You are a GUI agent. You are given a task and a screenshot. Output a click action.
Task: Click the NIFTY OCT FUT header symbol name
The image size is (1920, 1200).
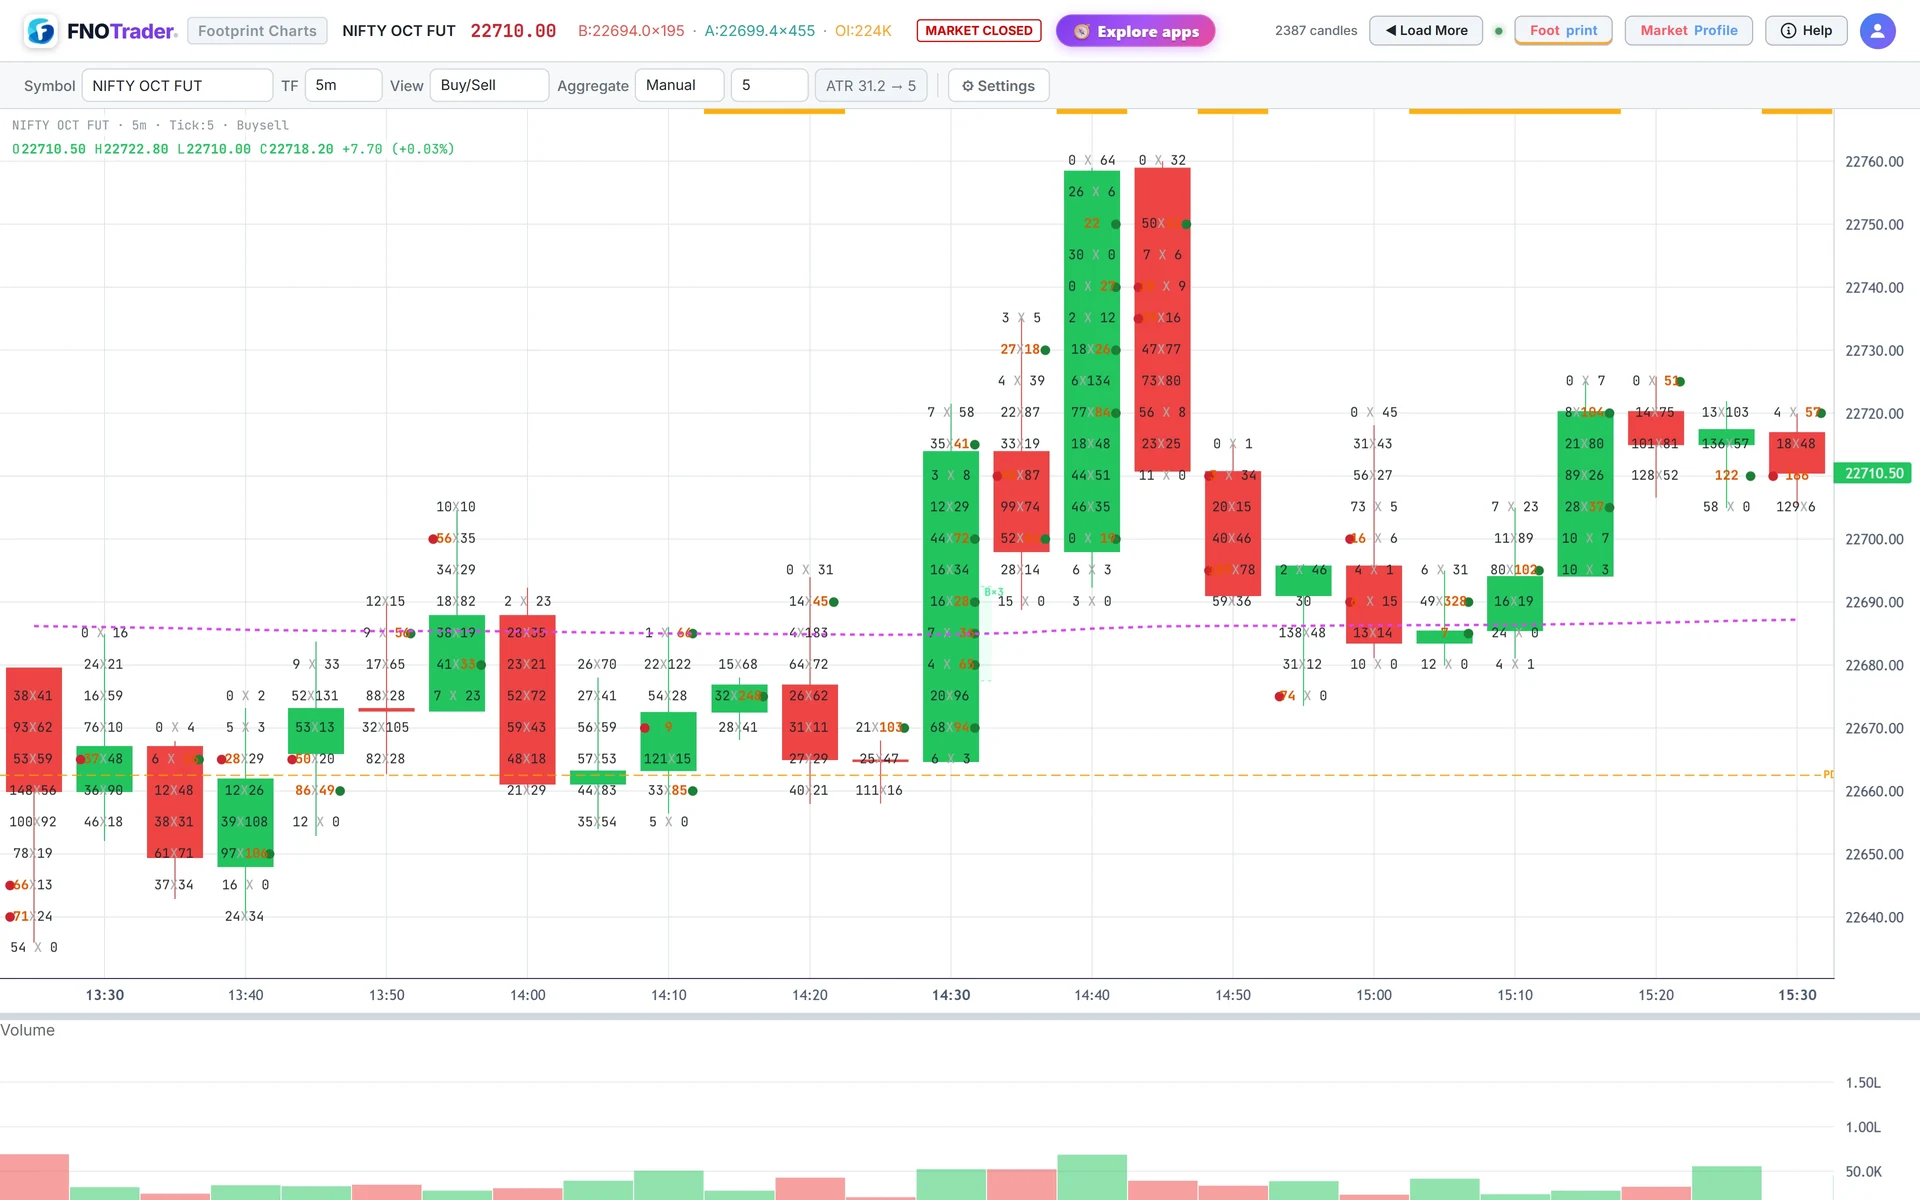(x=399, y=31)
